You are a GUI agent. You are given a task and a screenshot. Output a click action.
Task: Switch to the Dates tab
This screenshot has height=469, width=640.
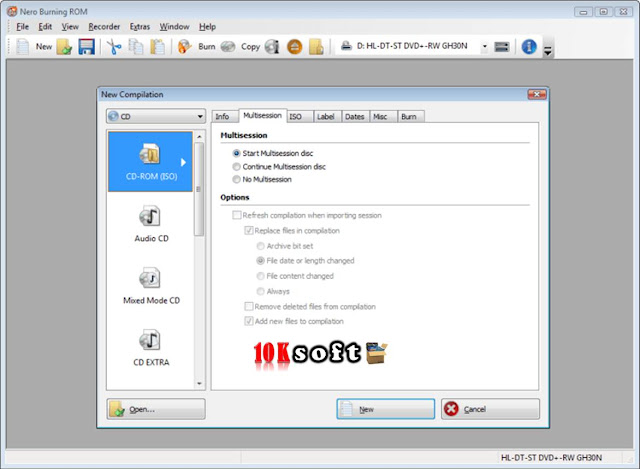pos(354,117)
